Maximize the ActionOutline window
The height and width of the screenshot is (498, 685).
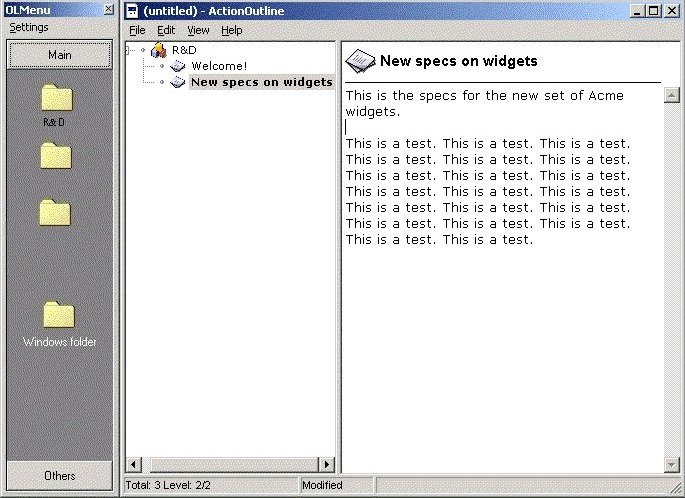pos(654,11)
